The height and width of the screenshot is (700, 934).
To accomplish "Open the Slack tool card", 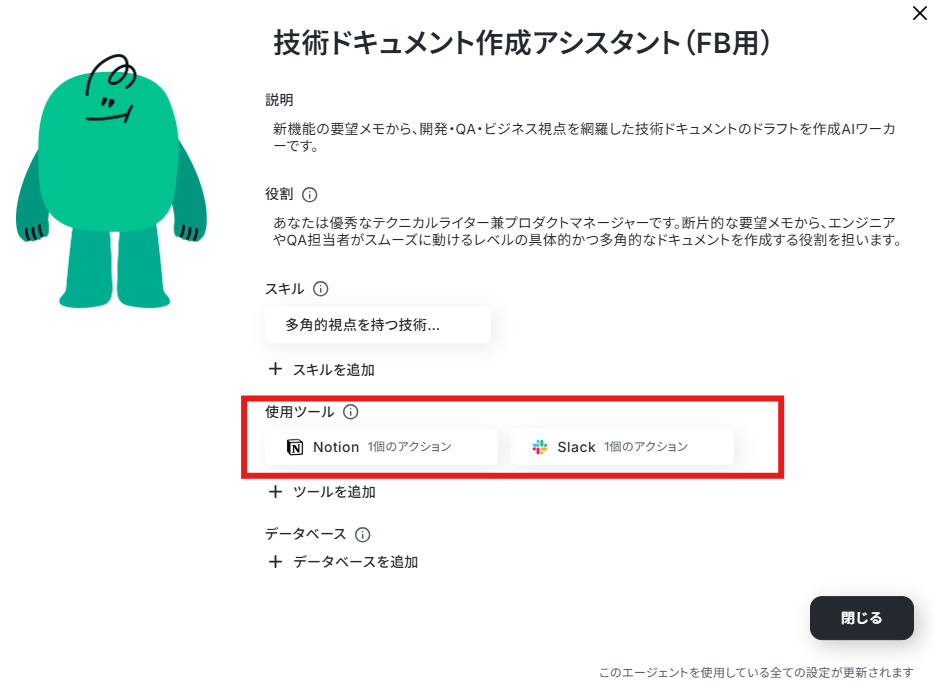I will 622,447.
